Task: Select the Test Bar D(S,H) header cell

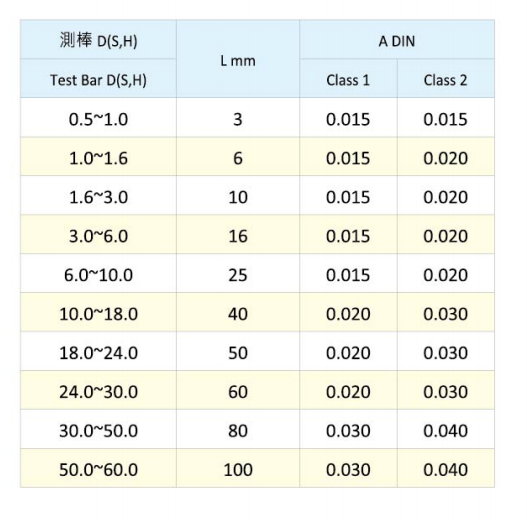Action: coord(98,79)
